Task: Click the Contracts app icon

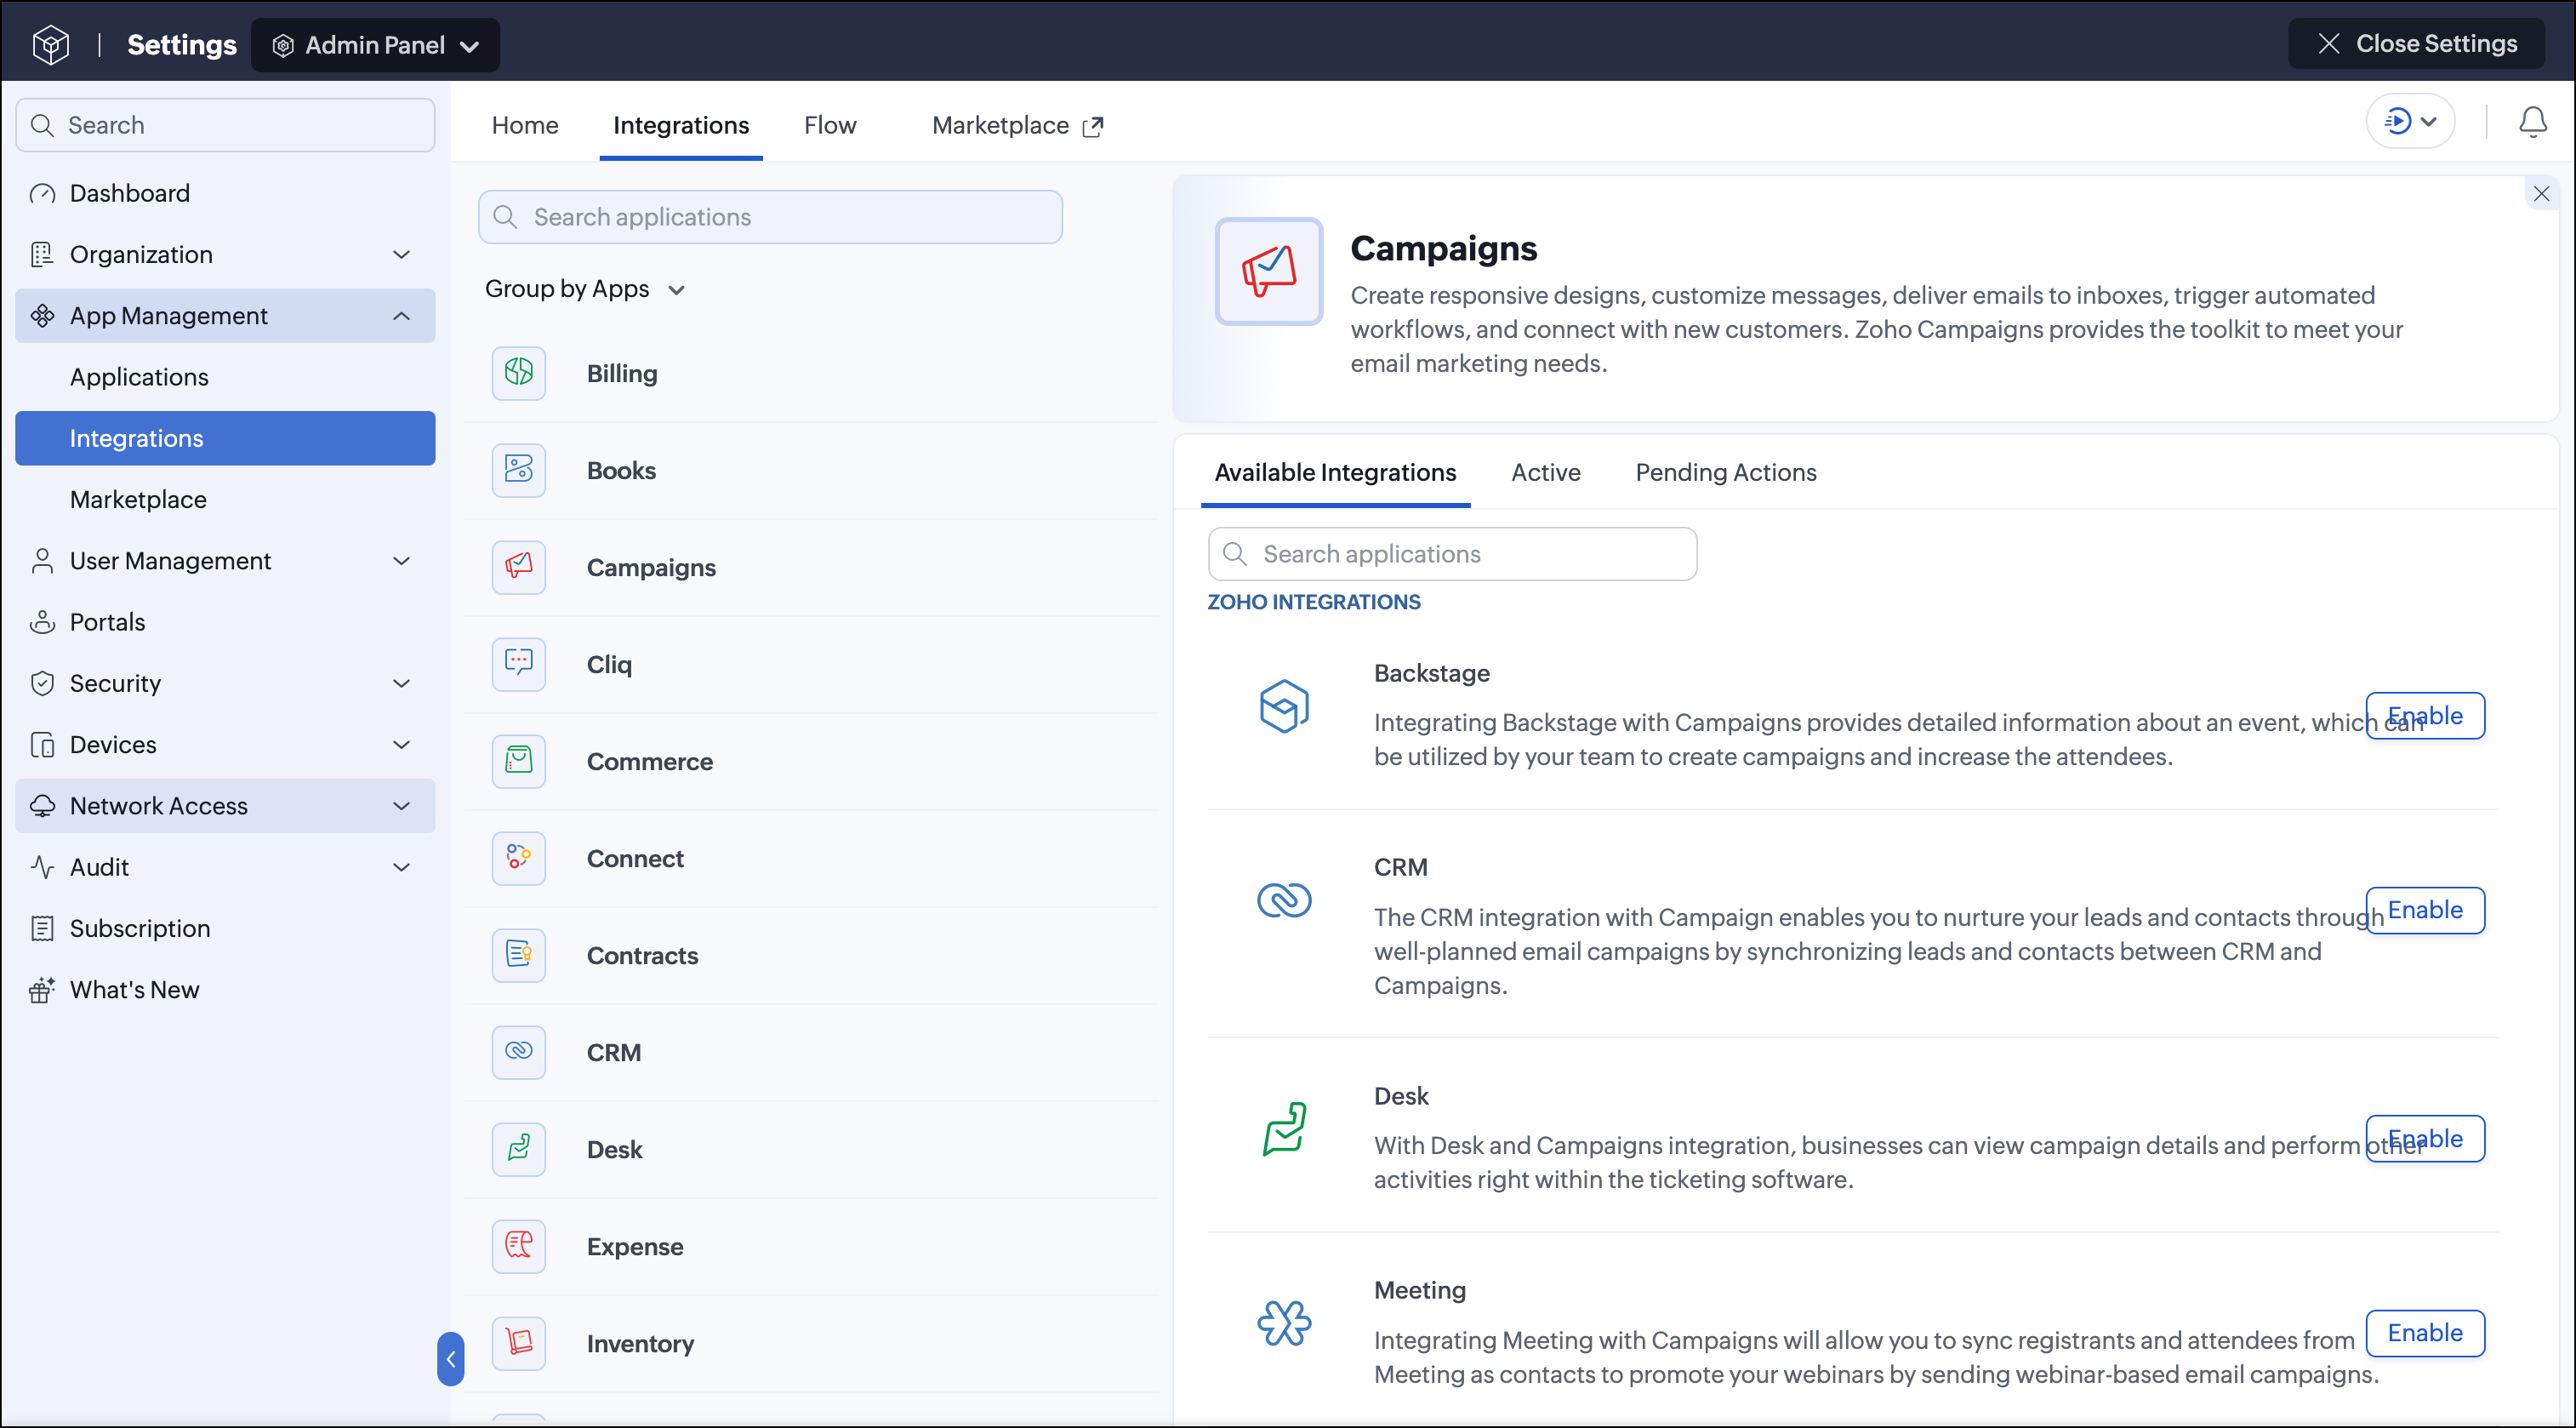Action: pyautogui.click(x=518, y=955)
